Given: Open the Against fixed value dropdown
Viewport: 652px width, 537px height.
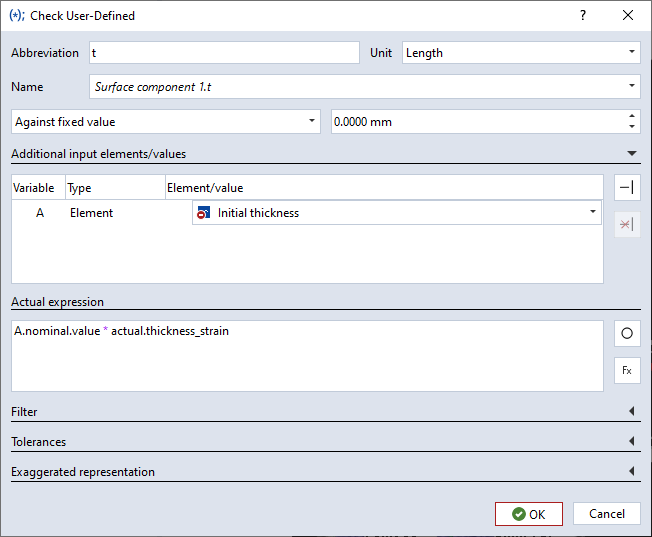Looking at the screenshot, I should (x=312, y=122).
